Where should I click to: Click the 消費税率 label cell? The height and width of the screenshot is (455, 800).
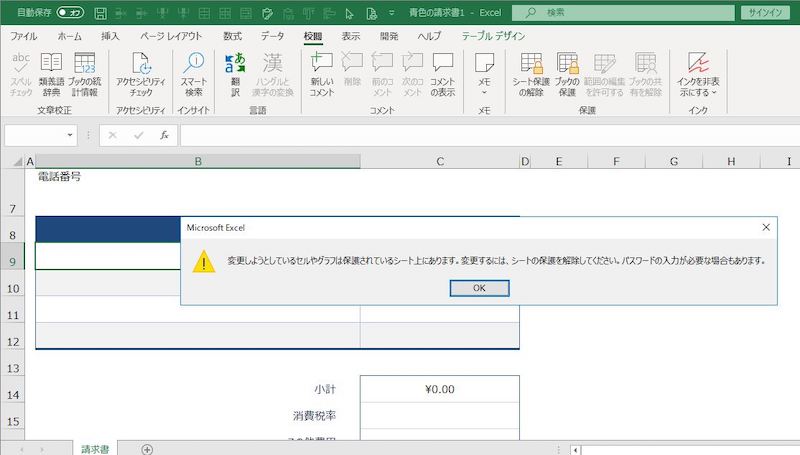pyautogui.click(x=314, y=416)
